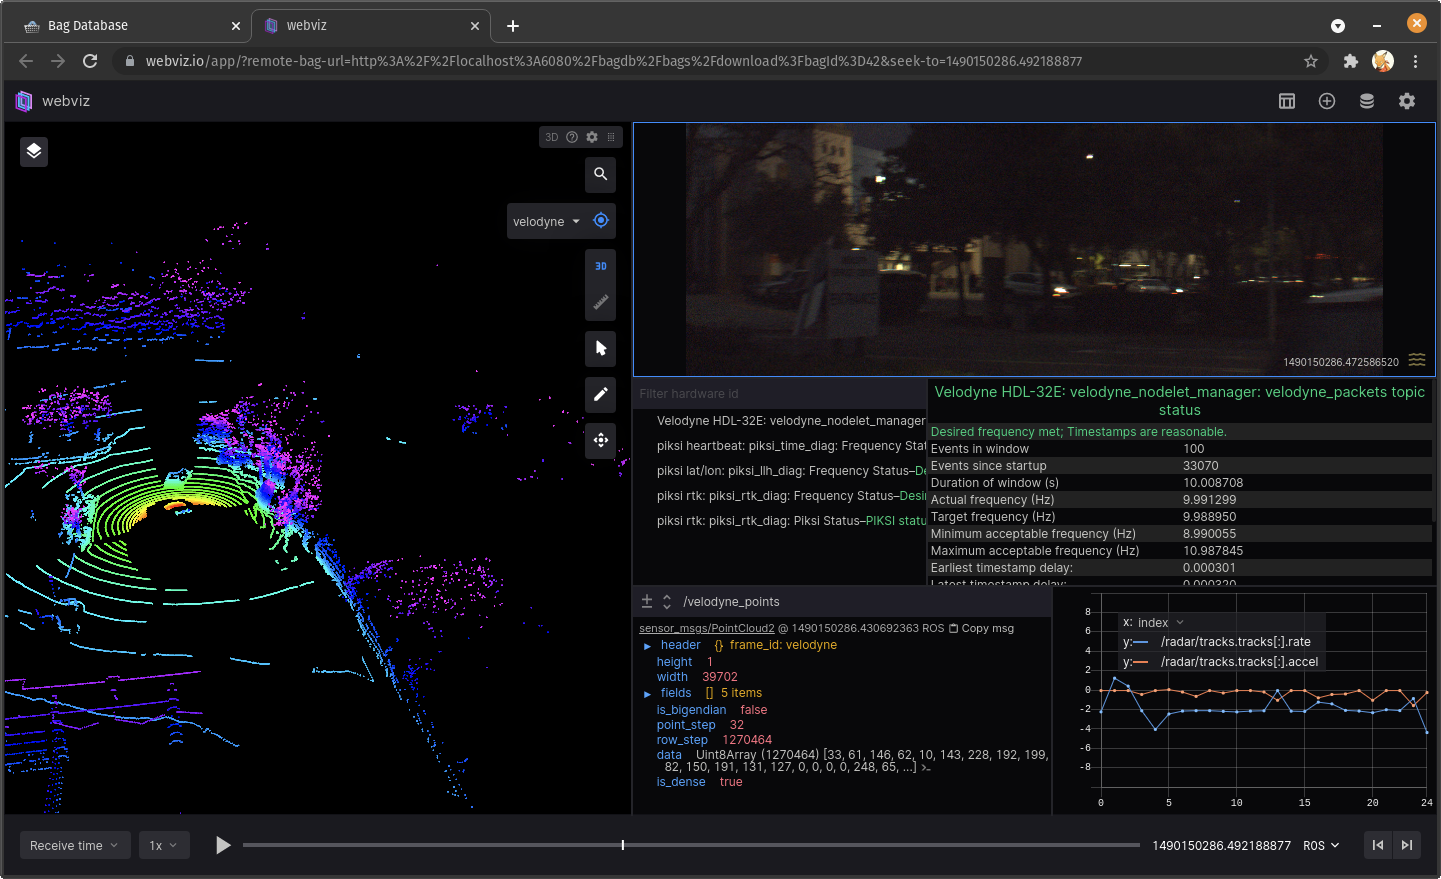Click Copy msg button

981,628
